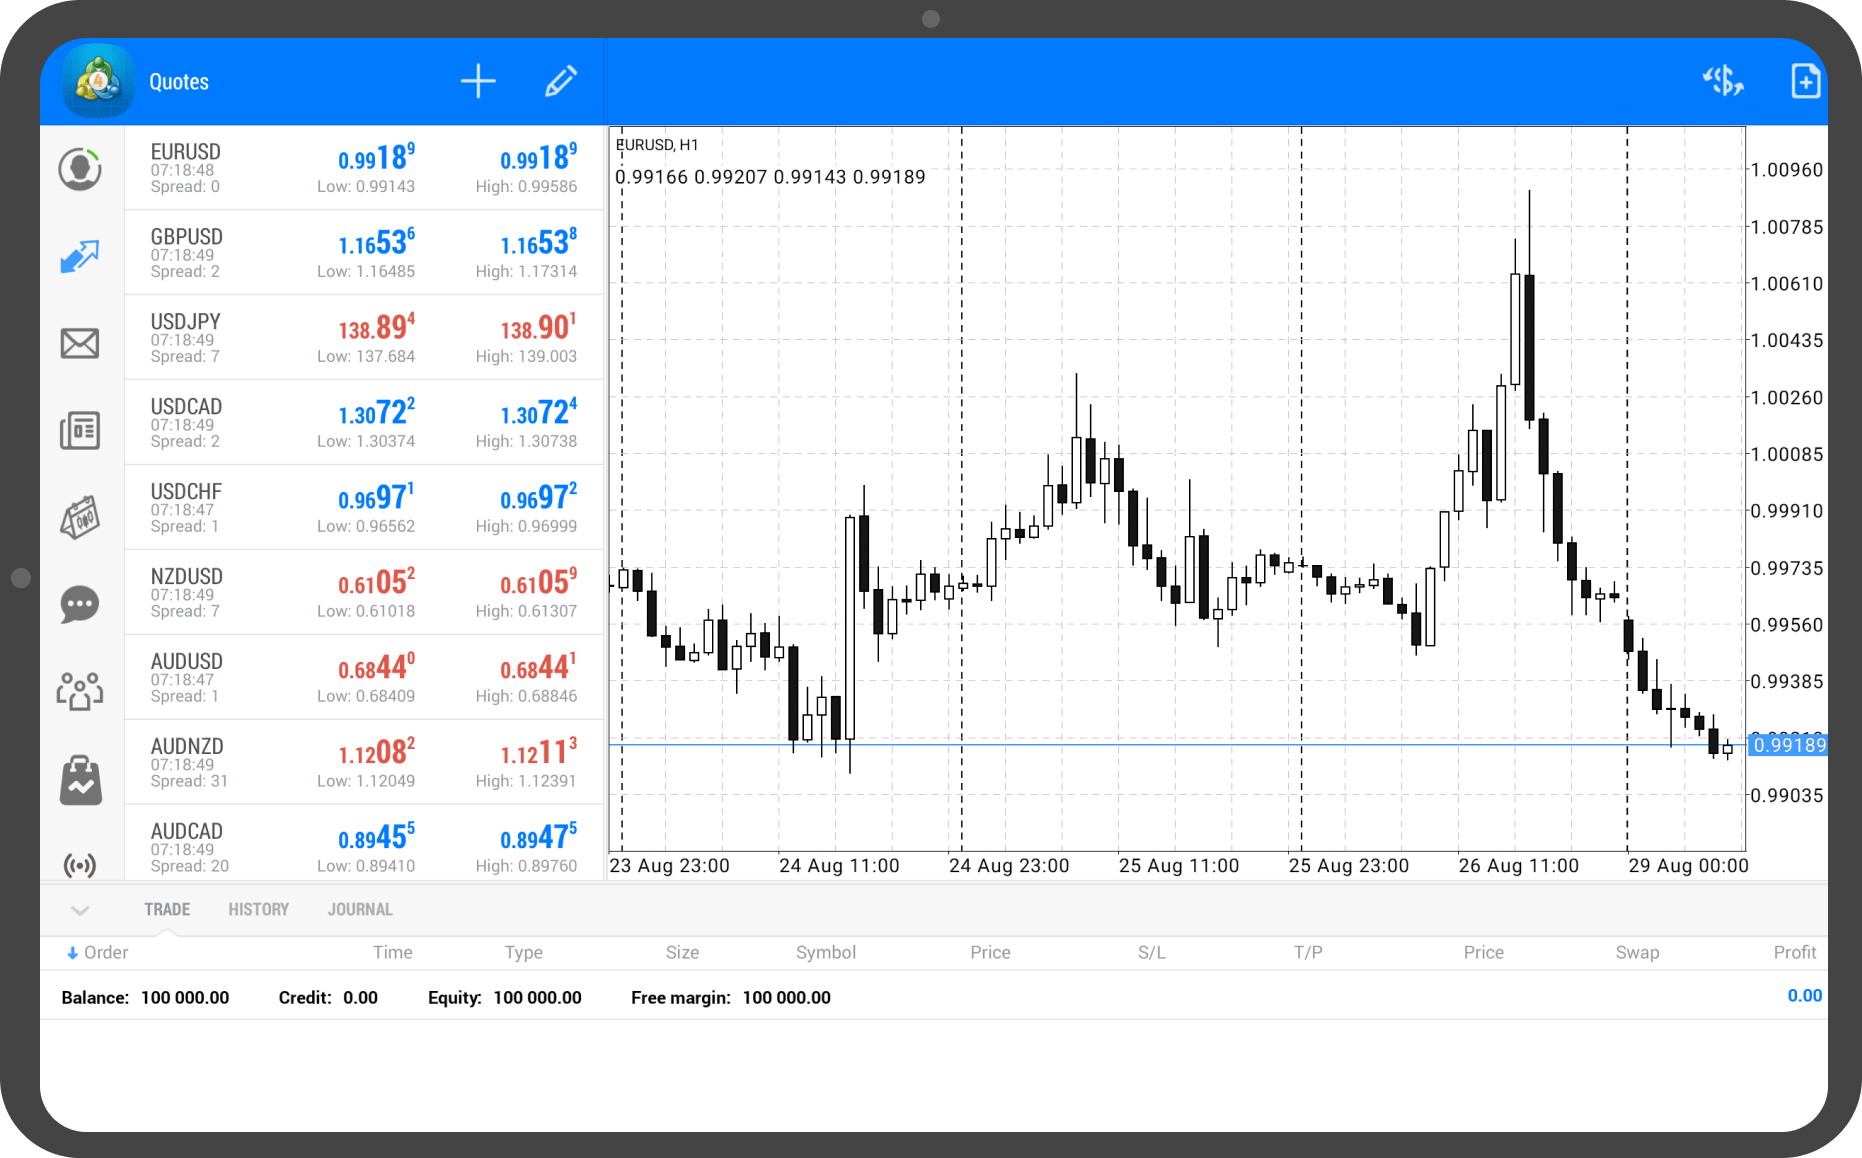Open the market shopping bag icon

[x=80, y=780]
